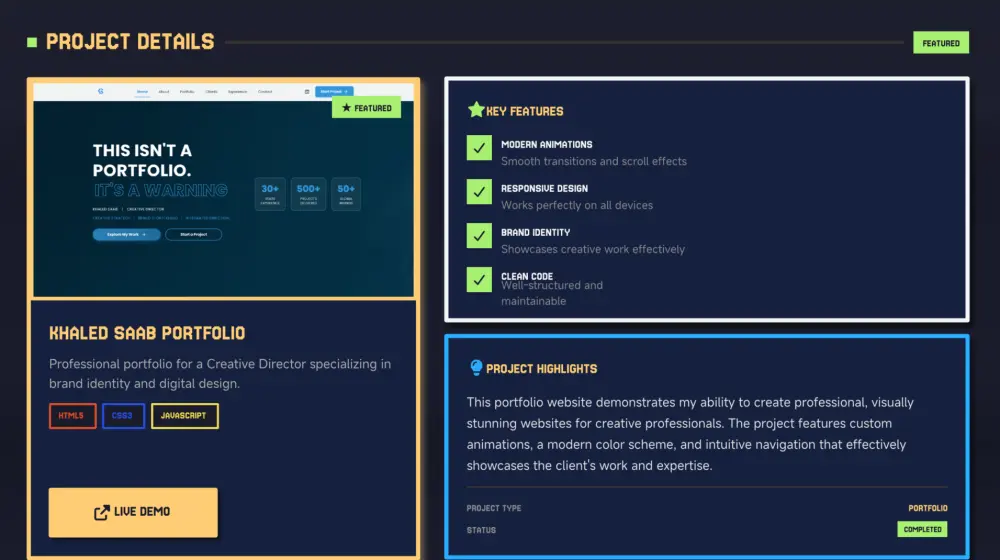1000x560 pixels.
Task: Open the Live Demo button
Action: coord(133,512)
